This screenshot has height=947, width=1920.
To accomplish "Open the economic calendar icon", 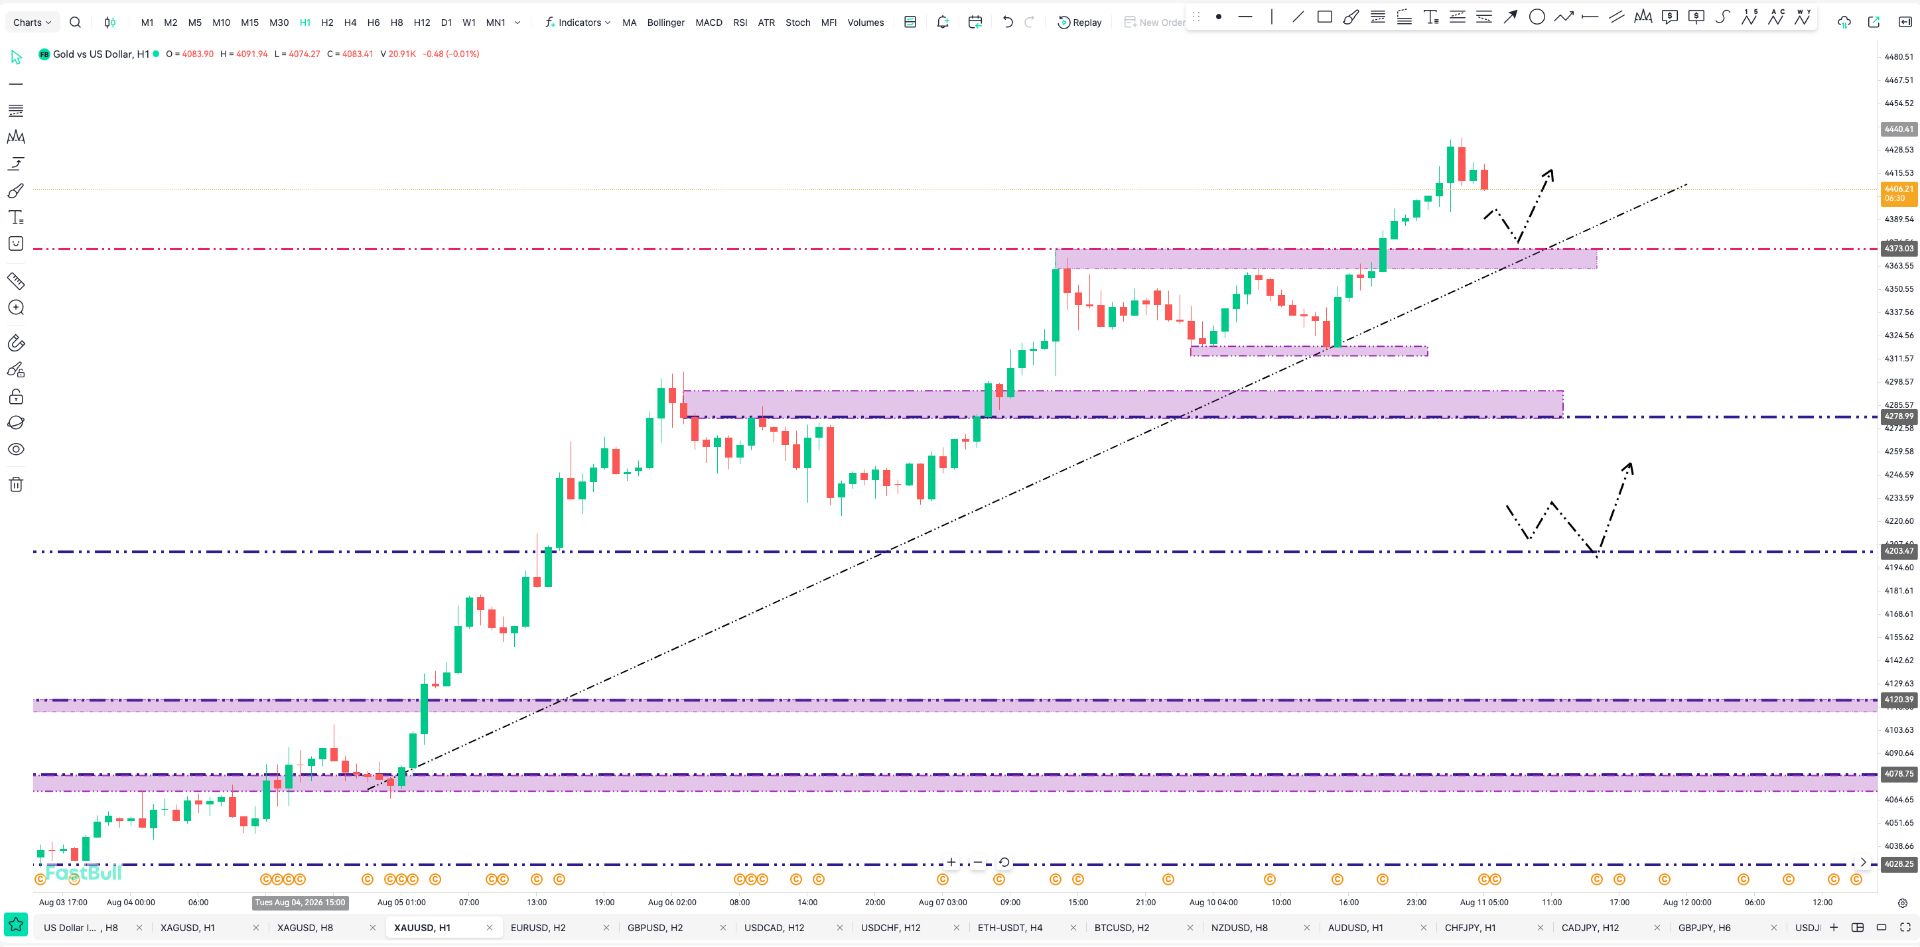I will (975, 22).
